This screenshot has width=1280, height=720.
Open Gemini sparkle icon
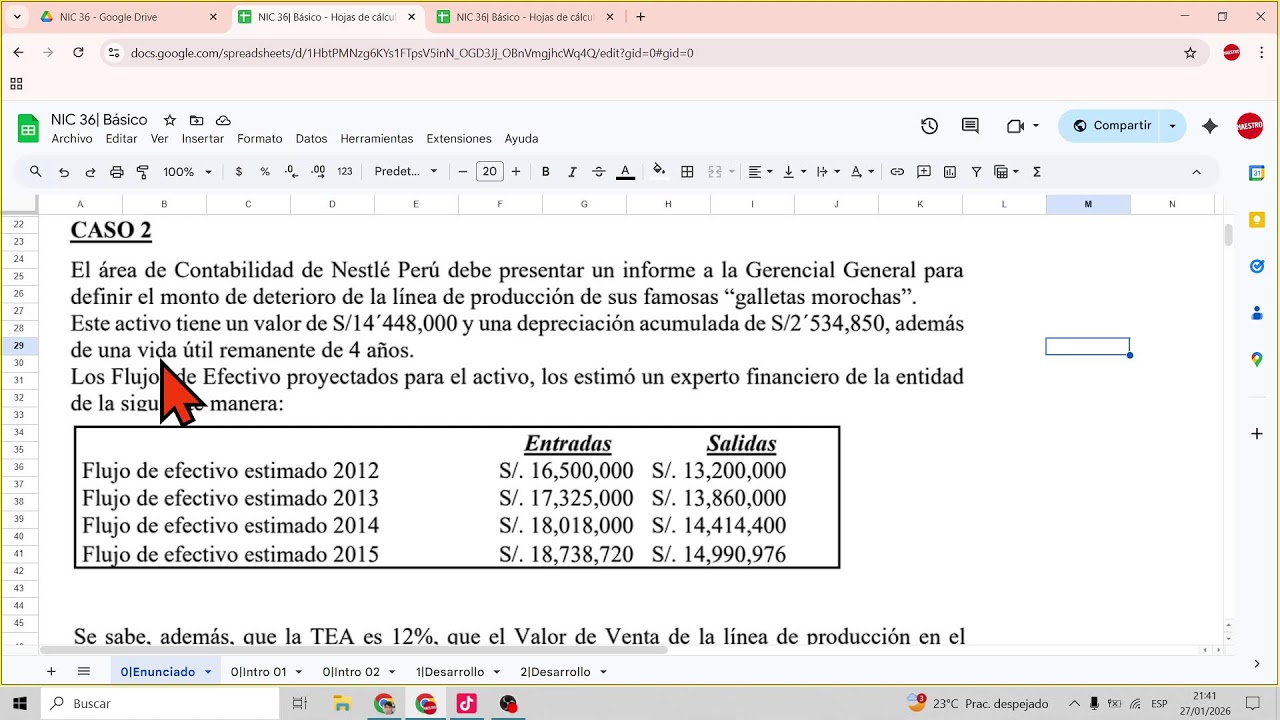(1210, 126)
